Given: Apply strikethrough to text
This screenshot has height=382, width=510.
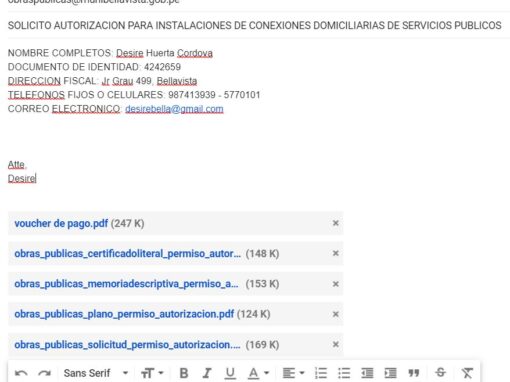Looking at the screenshot, I should tap(440, 372).
